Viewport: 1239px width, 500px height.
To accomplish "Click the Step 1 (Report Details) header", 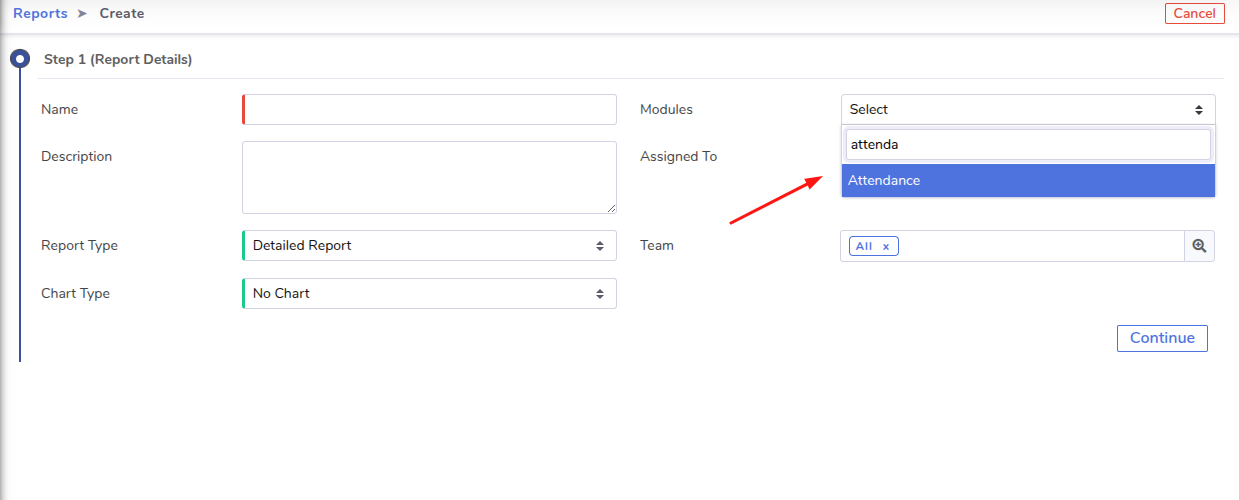I will coord(118,60).
